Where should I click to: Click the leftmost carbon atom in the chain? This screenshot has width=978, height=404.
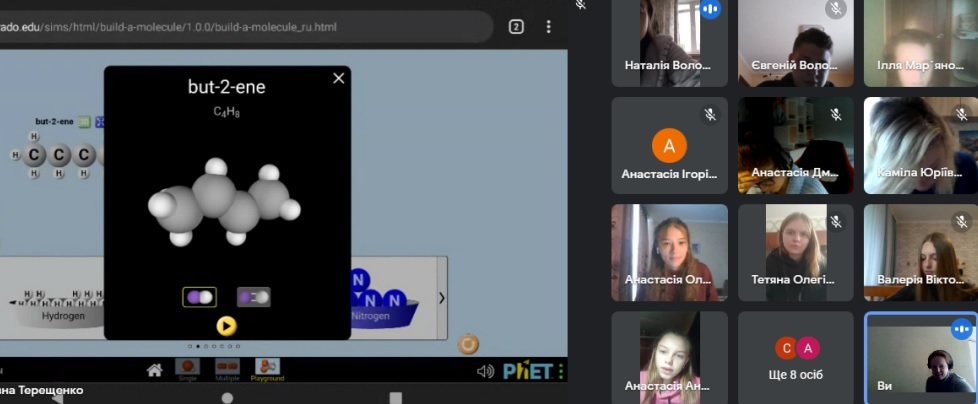click(34, 155)
